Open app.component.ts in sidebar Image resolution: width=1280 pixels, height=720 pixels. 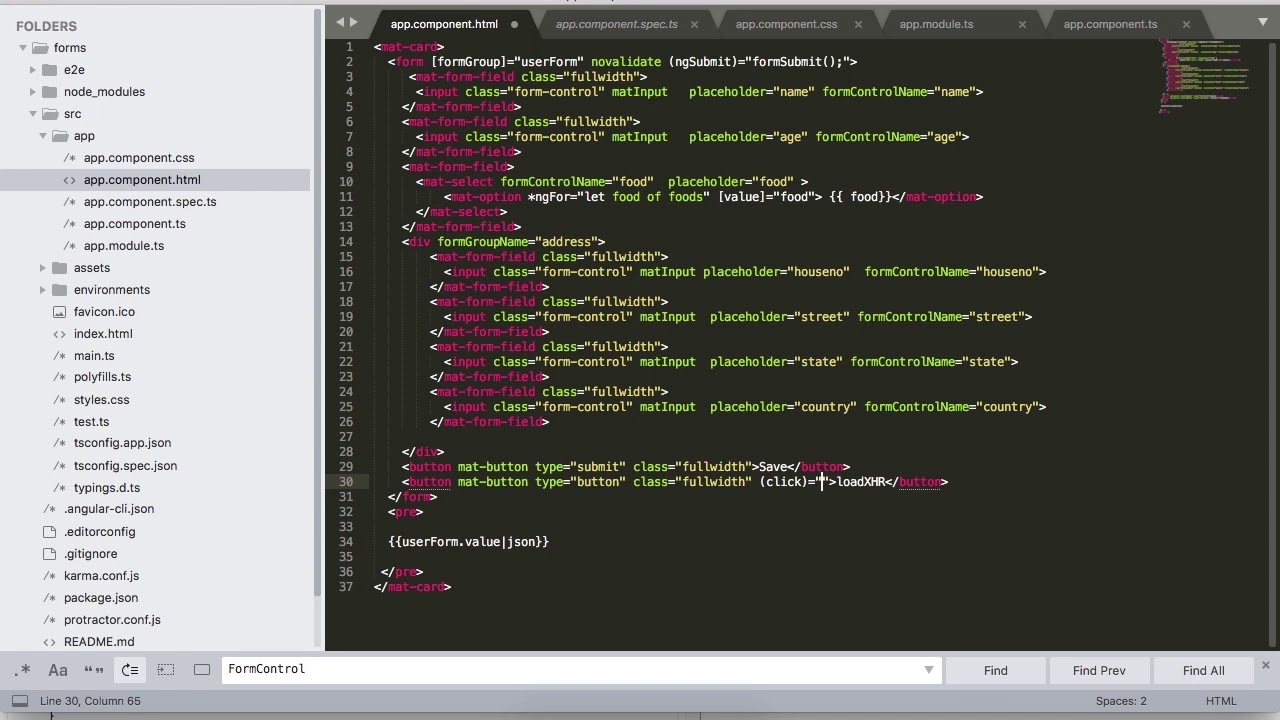coord(135,224)
